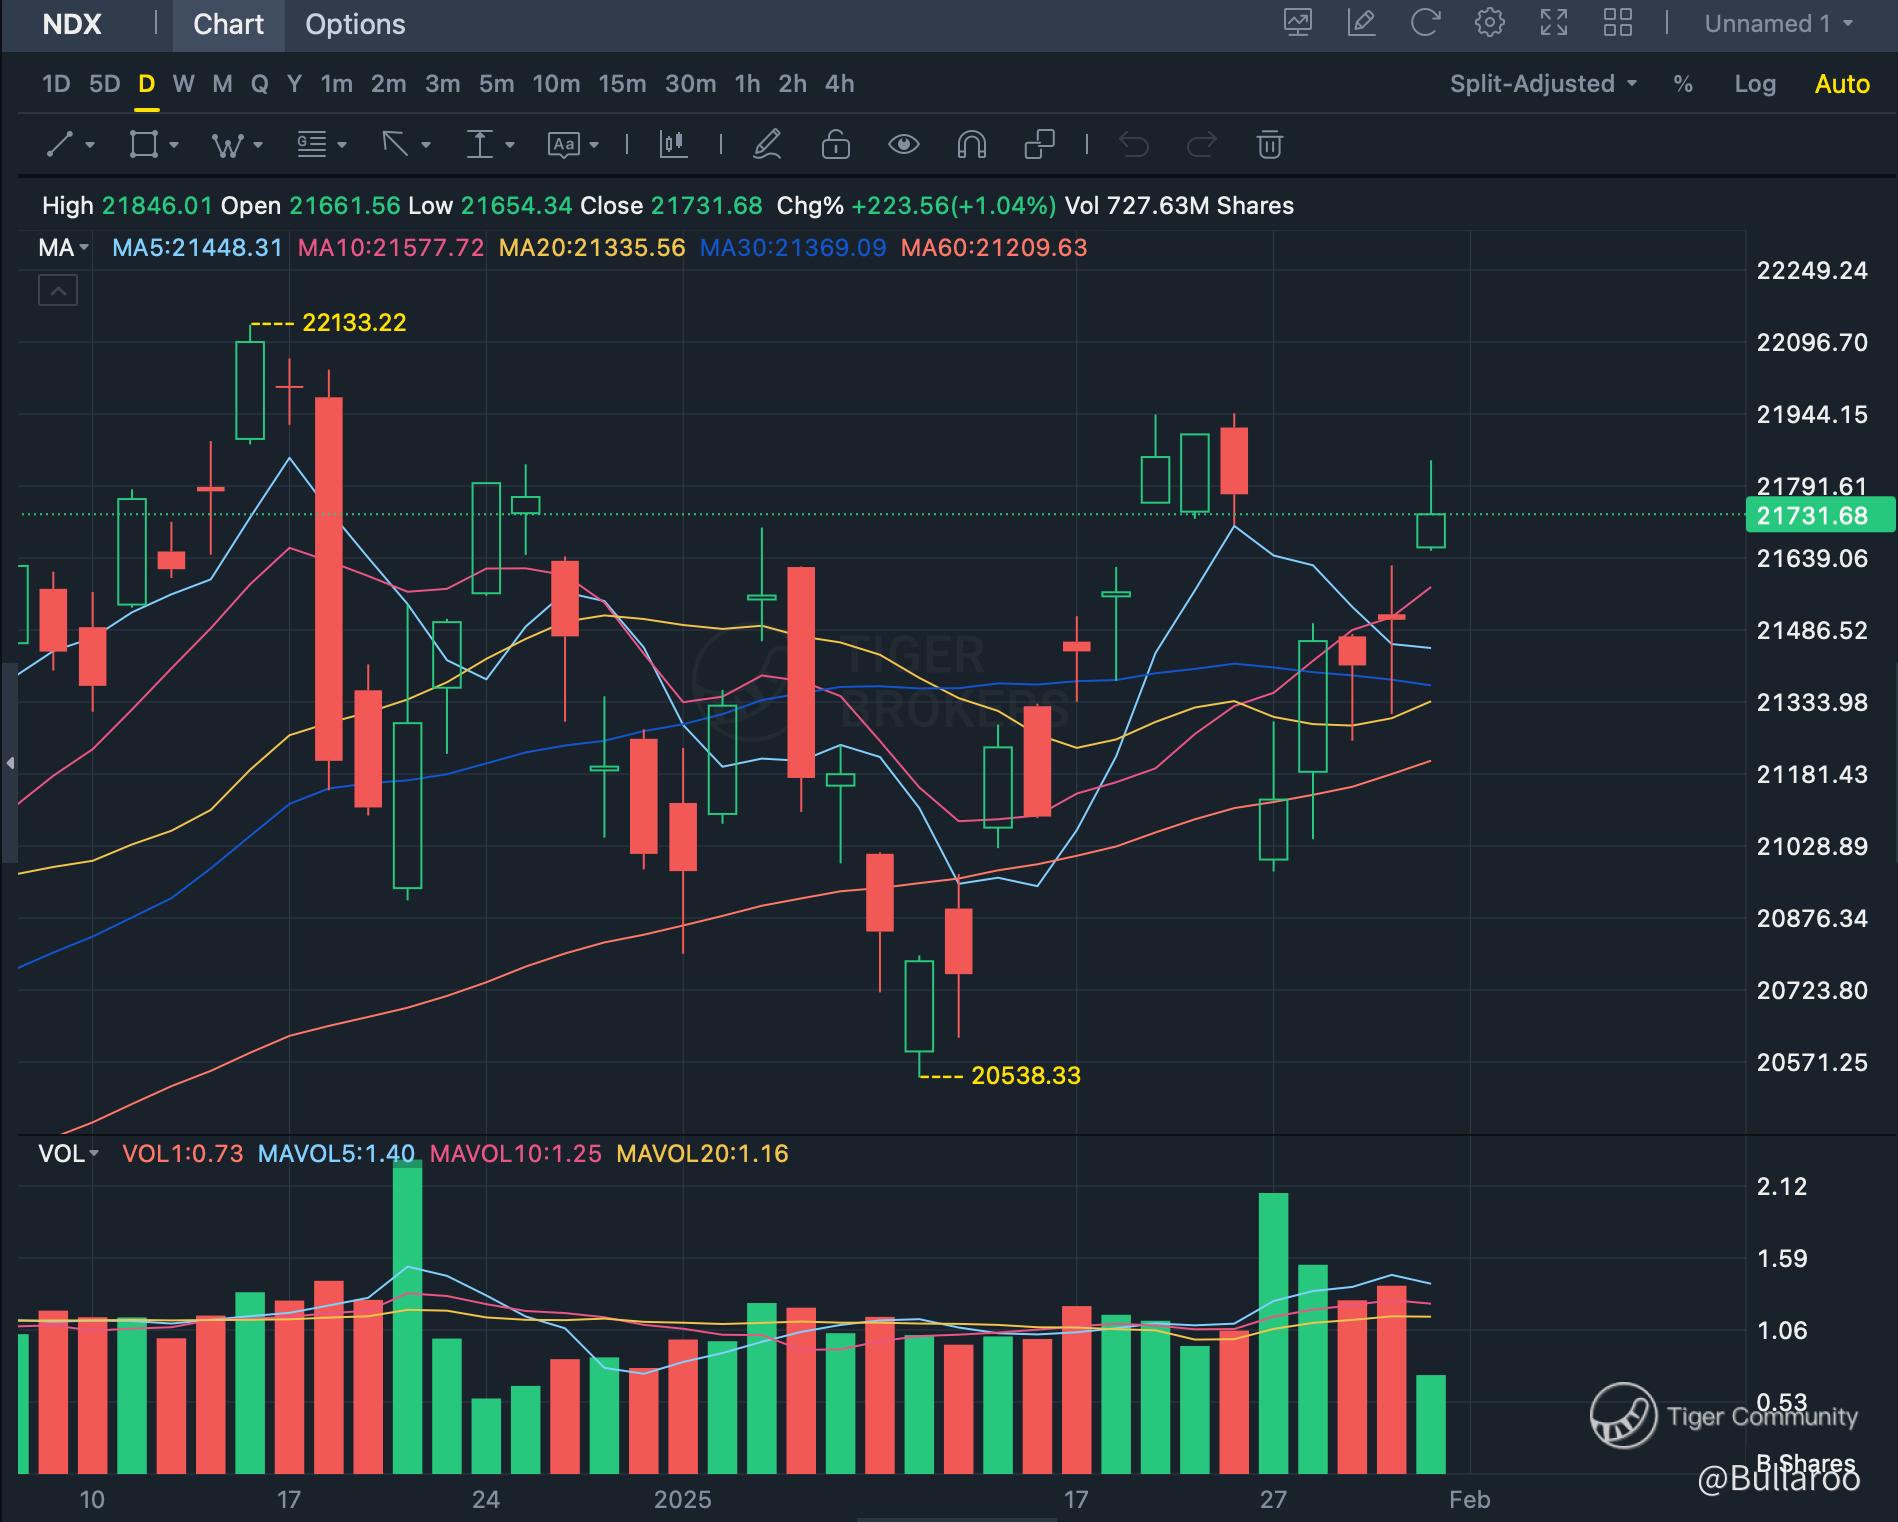Open chart settings gear icon

click(1489, 23)
